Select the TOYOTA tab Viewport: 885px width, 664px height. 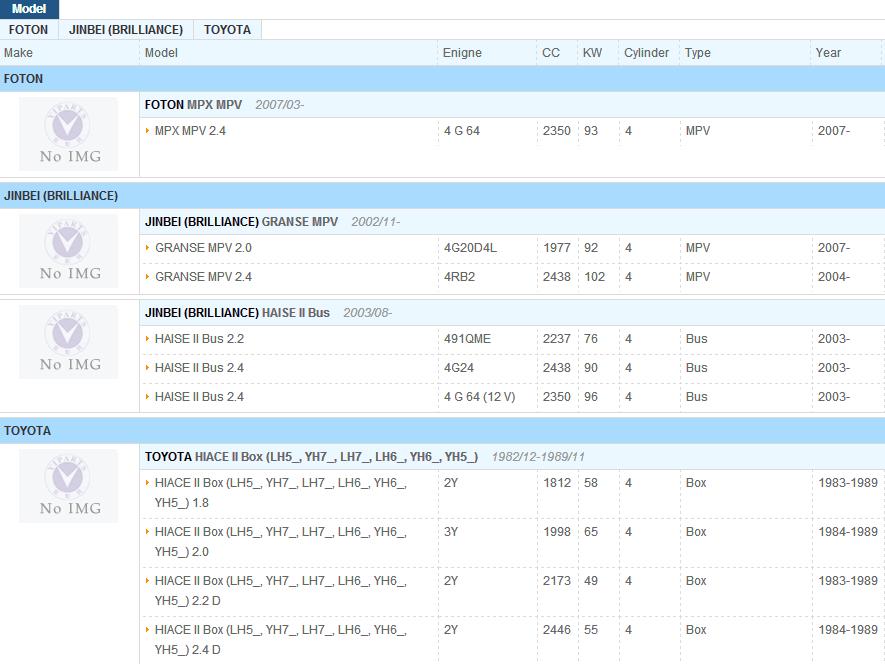tap(227, 30)
